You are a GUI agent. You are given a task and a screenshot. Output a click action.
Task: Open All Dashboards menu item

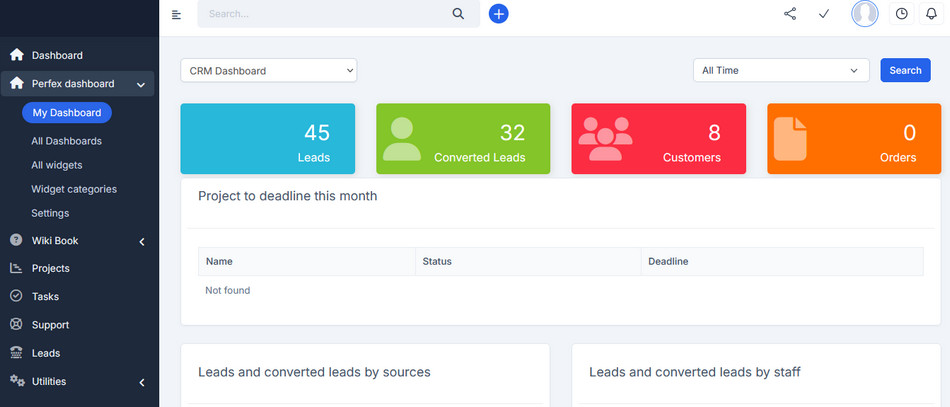pos(67,141)
